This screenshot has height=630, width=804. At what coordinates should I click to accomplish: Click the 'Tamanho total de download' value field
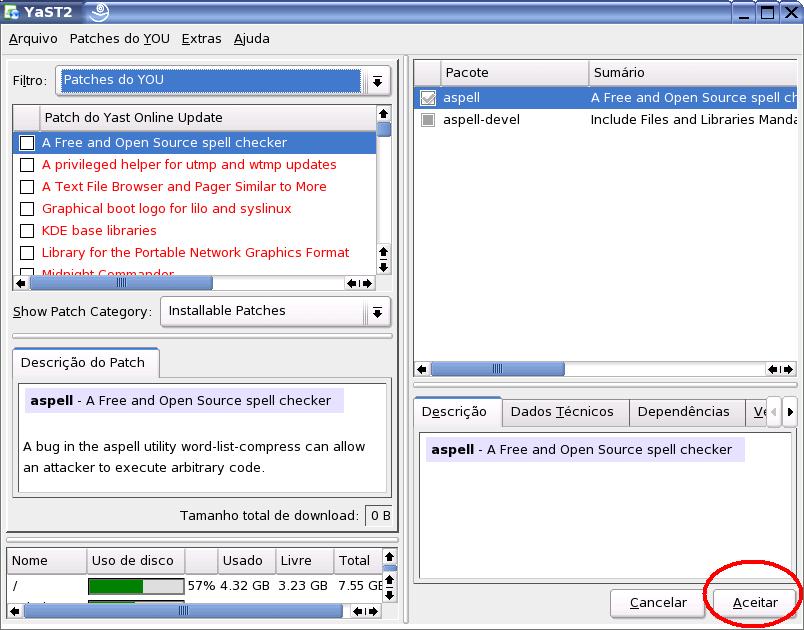coord(379,516)
